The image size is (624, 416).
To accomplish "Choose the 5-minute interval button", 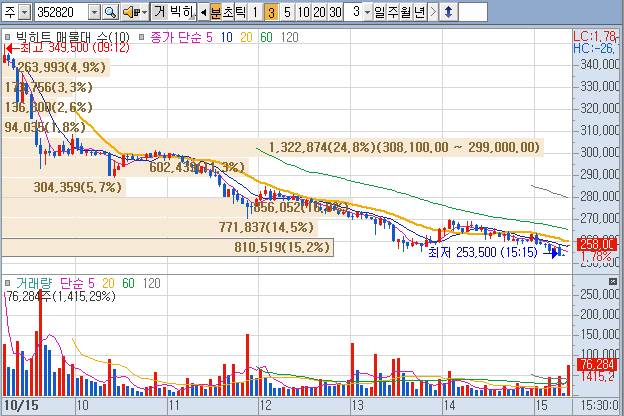I will (287, 13).
